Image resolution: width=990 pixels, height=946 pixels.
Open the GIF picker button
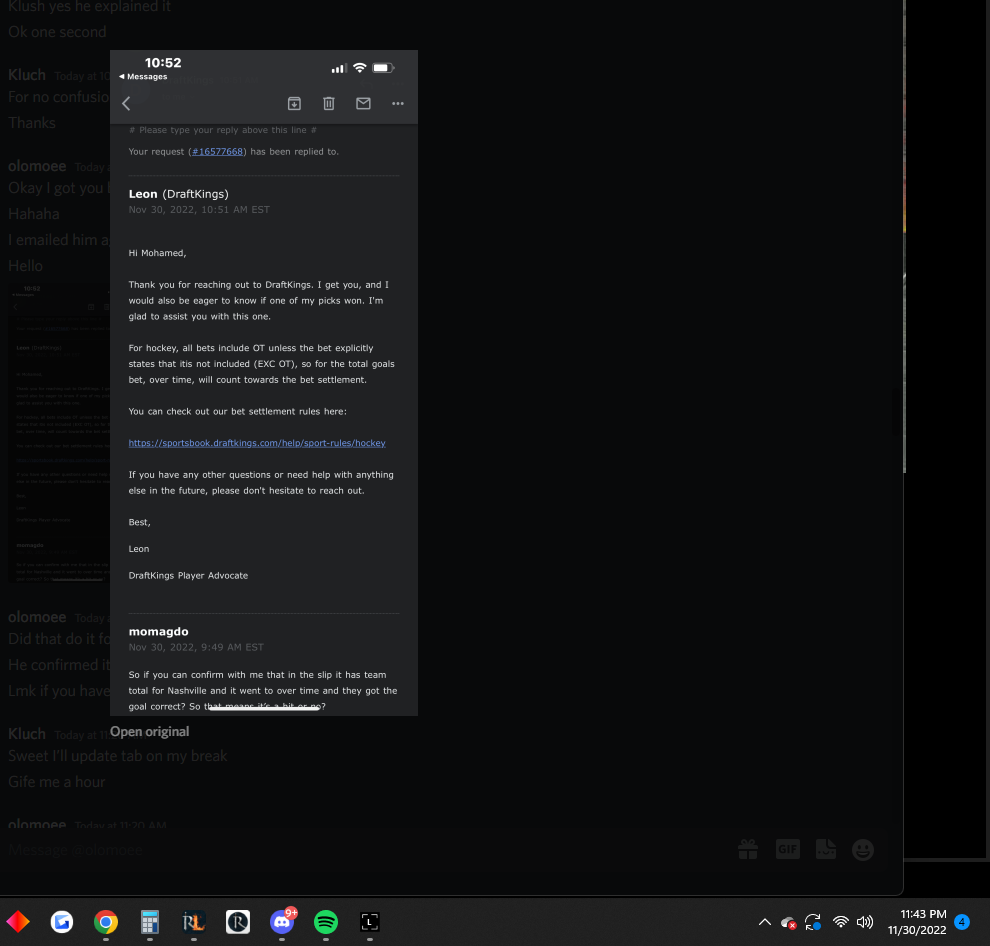pos(787,849)
